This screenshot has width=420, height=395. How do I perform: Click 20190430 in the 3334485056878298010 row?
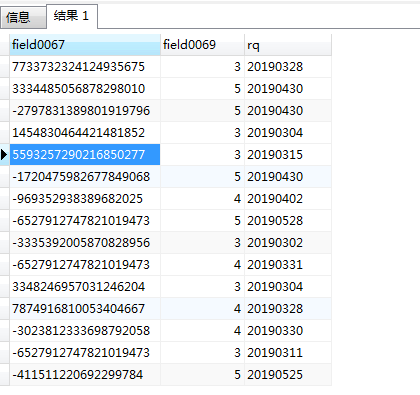click(x=288, y=89)
